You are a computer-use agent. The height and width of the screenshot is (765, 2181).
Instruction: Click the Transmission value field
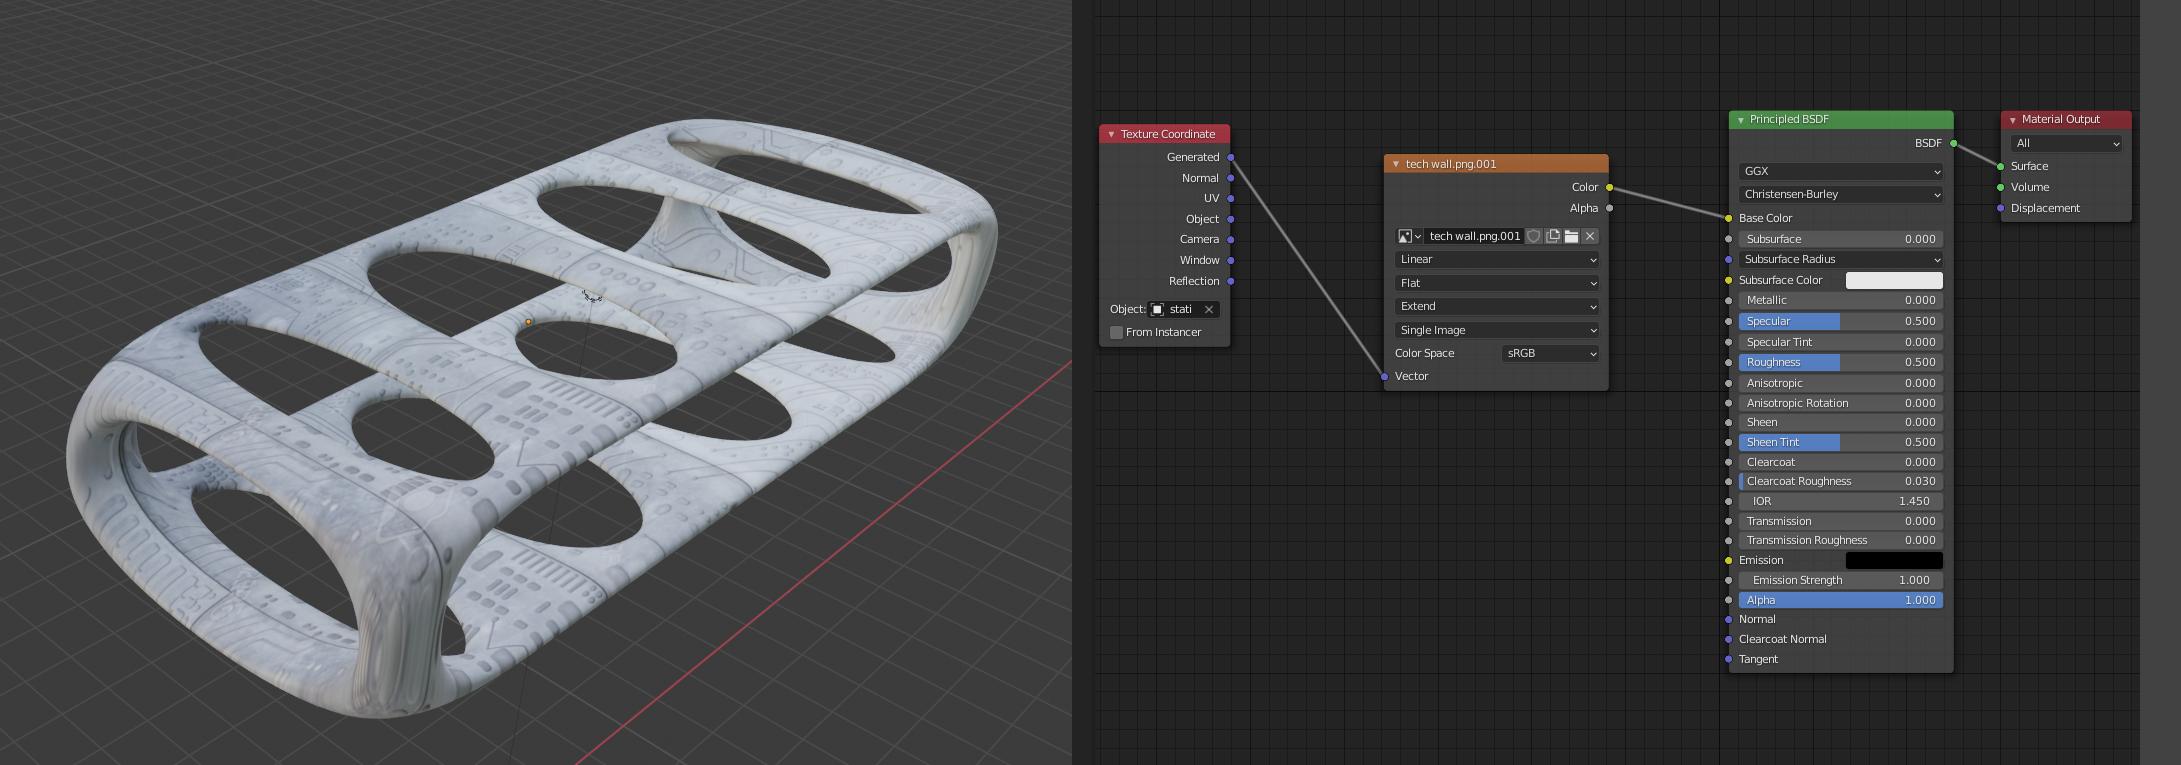[1841, 521]
